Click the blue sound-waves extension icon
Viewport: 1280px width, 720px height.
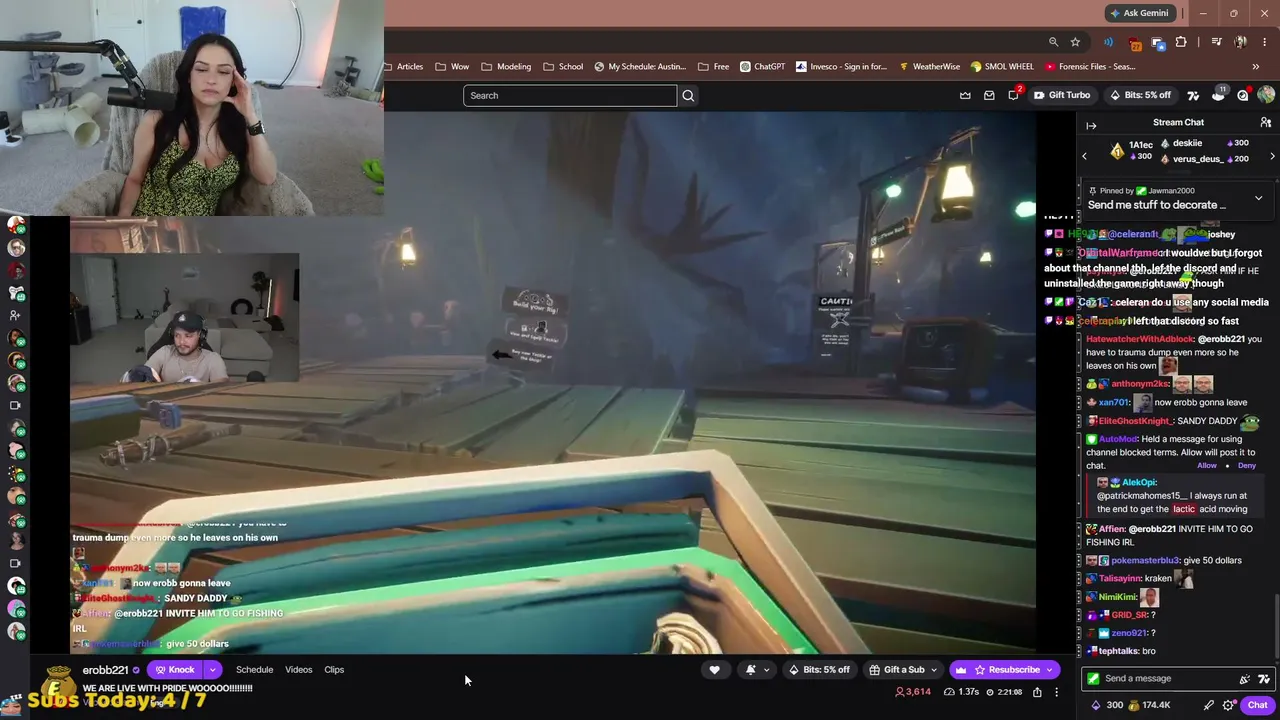(x=1108, y=42)
